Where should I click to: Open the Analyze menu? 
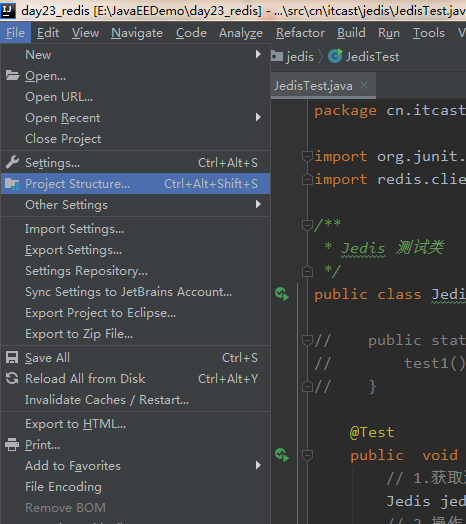pos(241,33)
